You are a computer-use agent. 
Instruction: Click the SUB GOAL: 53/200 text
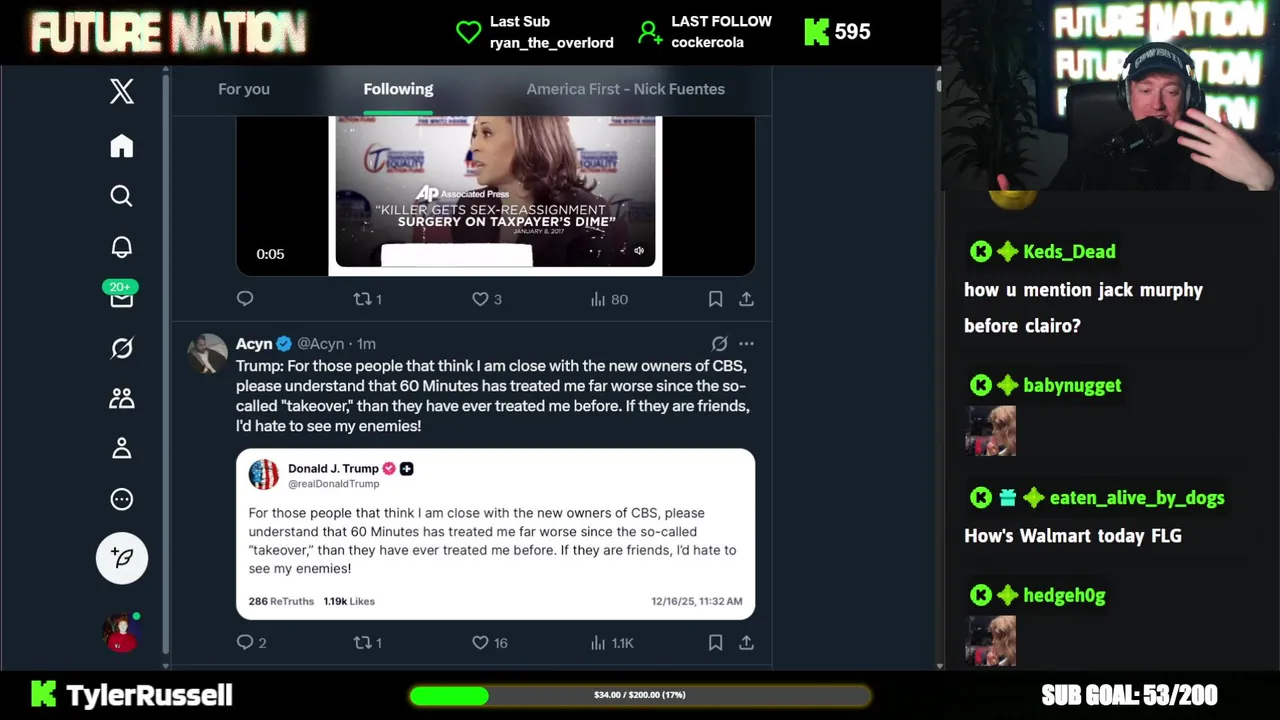click(1129, 695)
